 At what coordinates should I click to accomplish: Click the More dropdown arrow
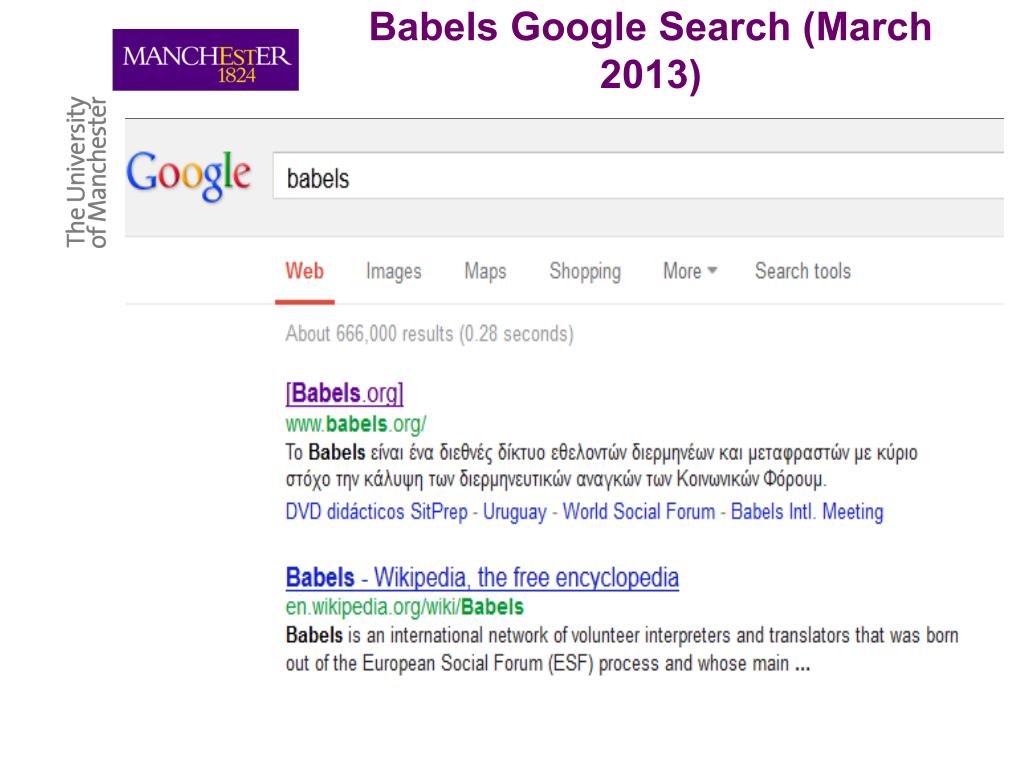712,270
